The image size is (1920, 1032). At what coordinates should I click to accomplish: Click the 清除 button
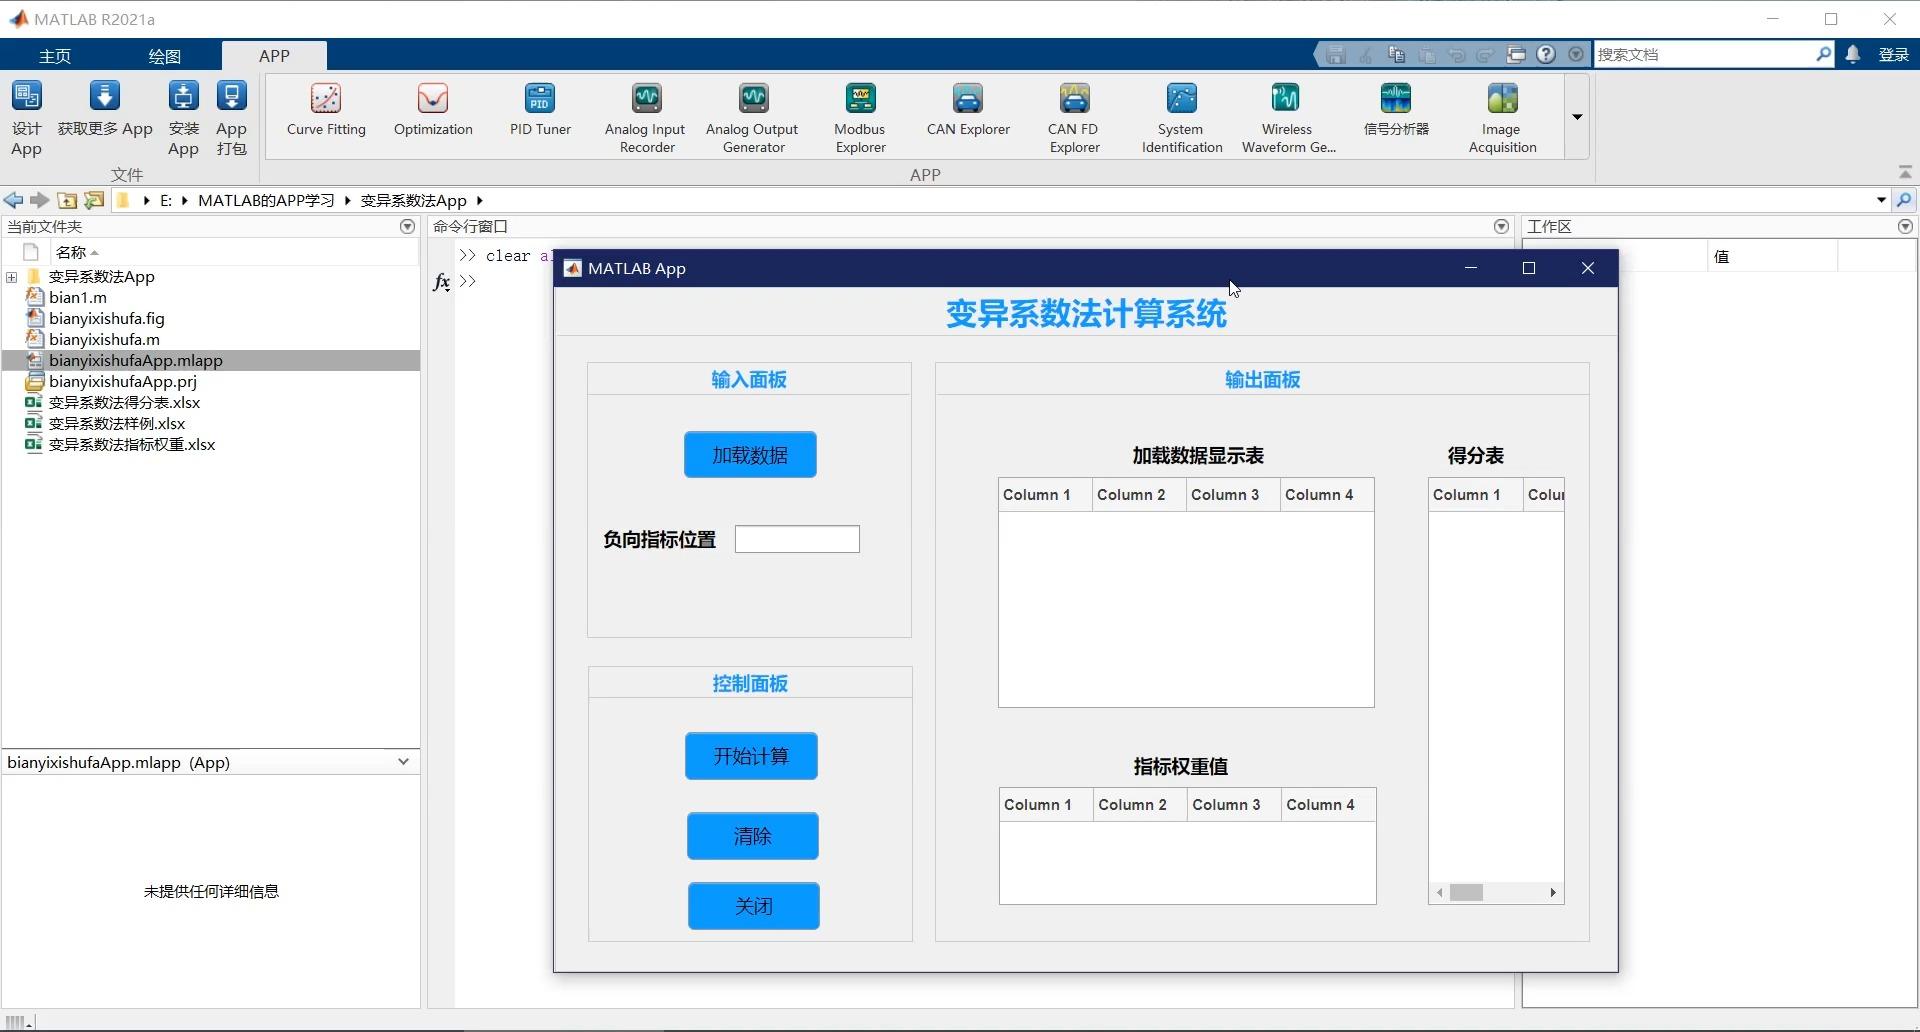pos(752,836)
